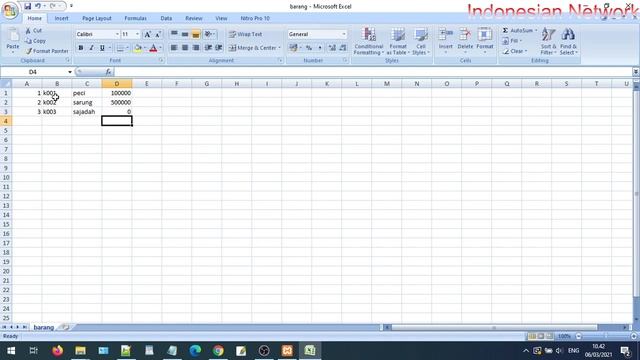The height and width of the screenshot is (360, 640).
Task: Enable Wrap Text
Action: tap(245, 34)
